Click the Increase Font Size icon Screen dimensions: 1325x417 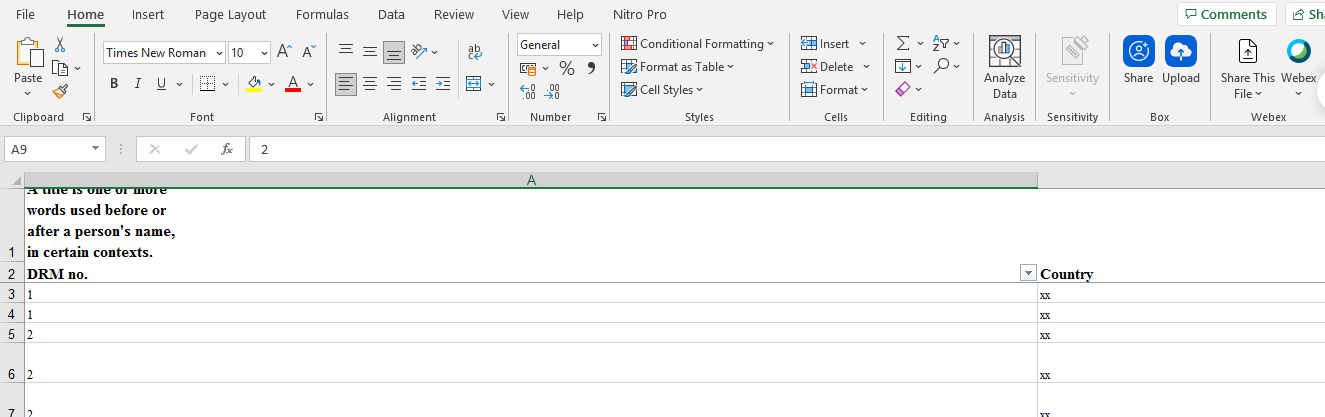coord(284,52)
